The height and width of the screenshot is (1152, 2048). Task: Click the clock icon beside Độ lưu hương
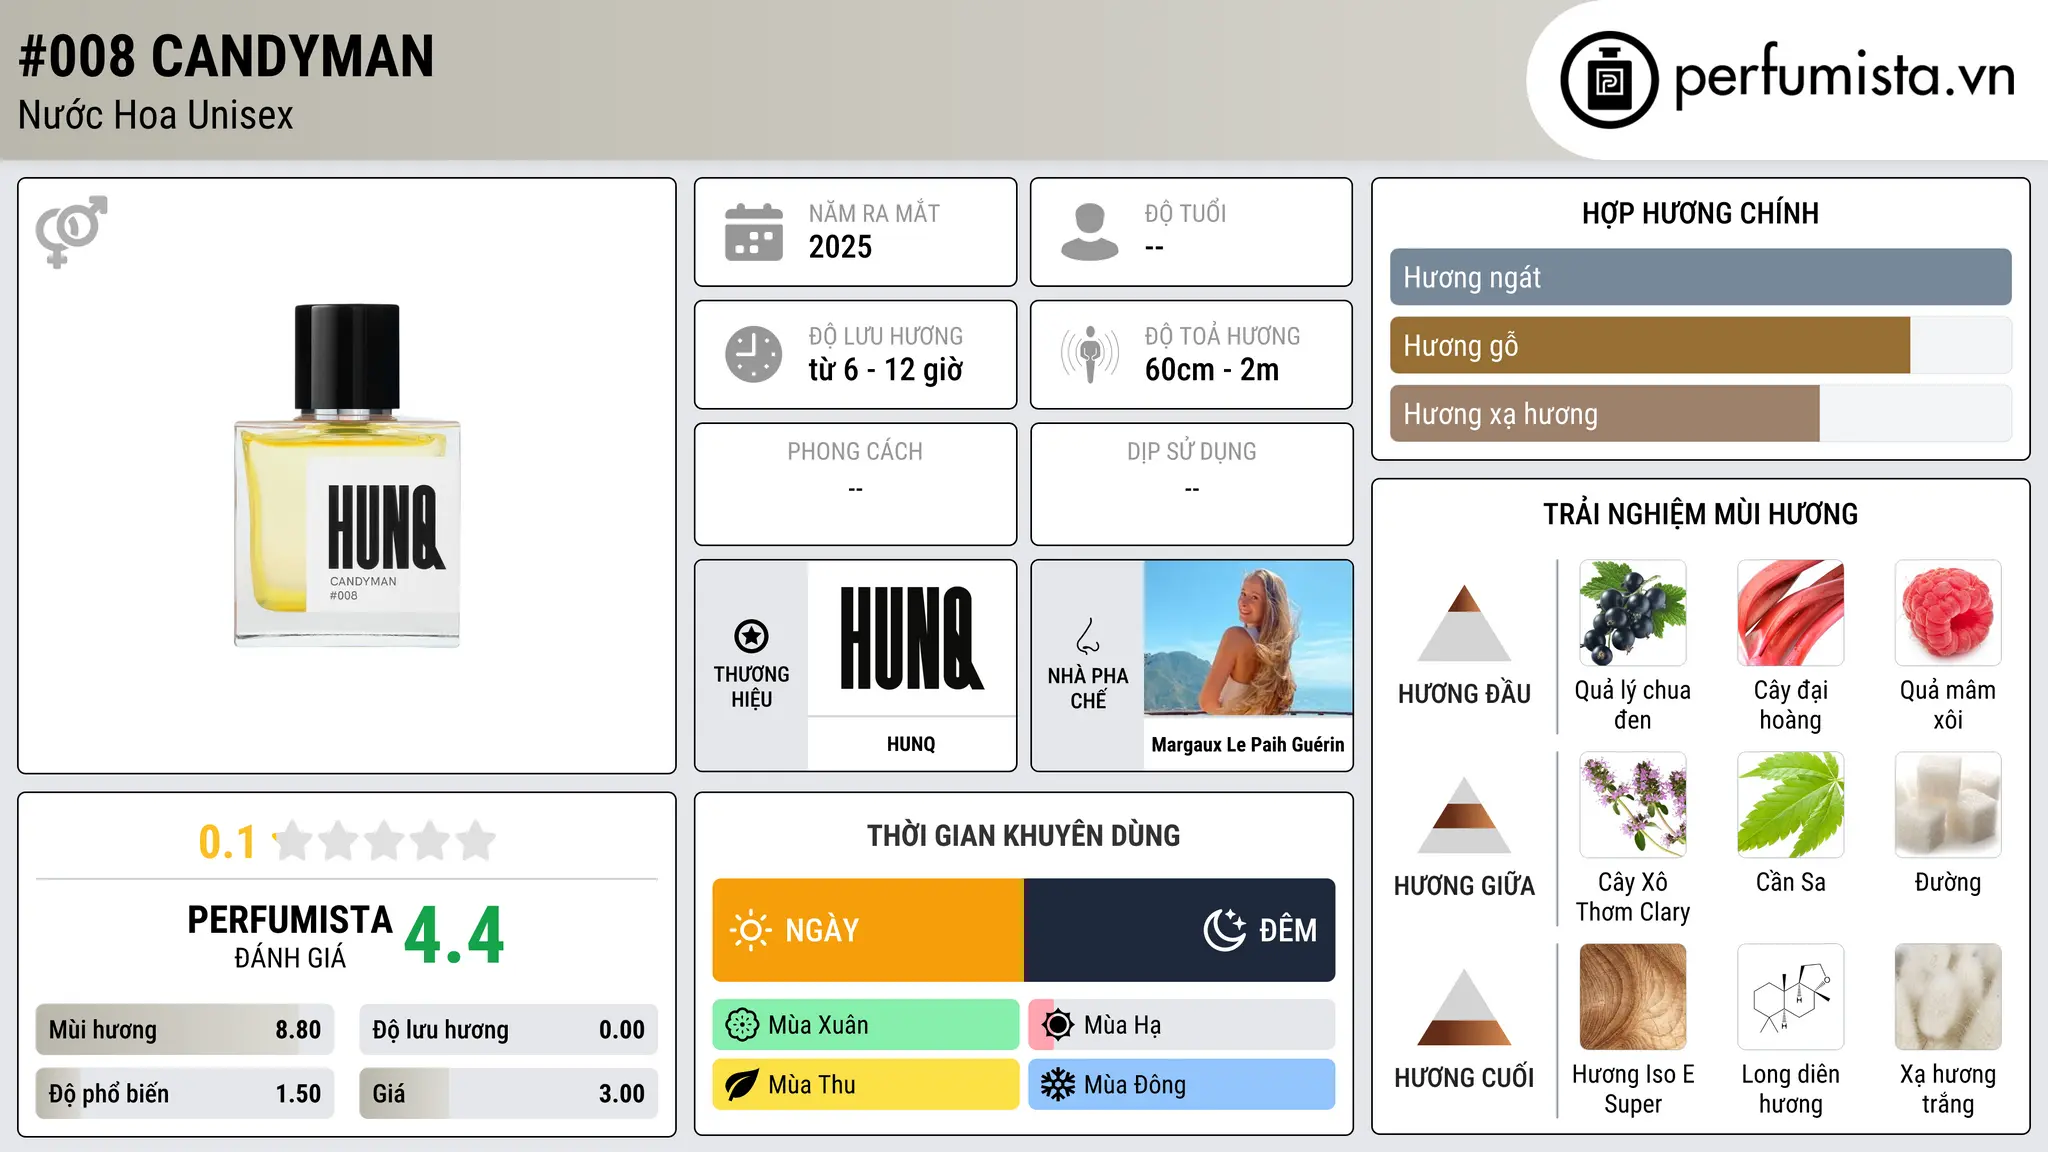(754, 354)
